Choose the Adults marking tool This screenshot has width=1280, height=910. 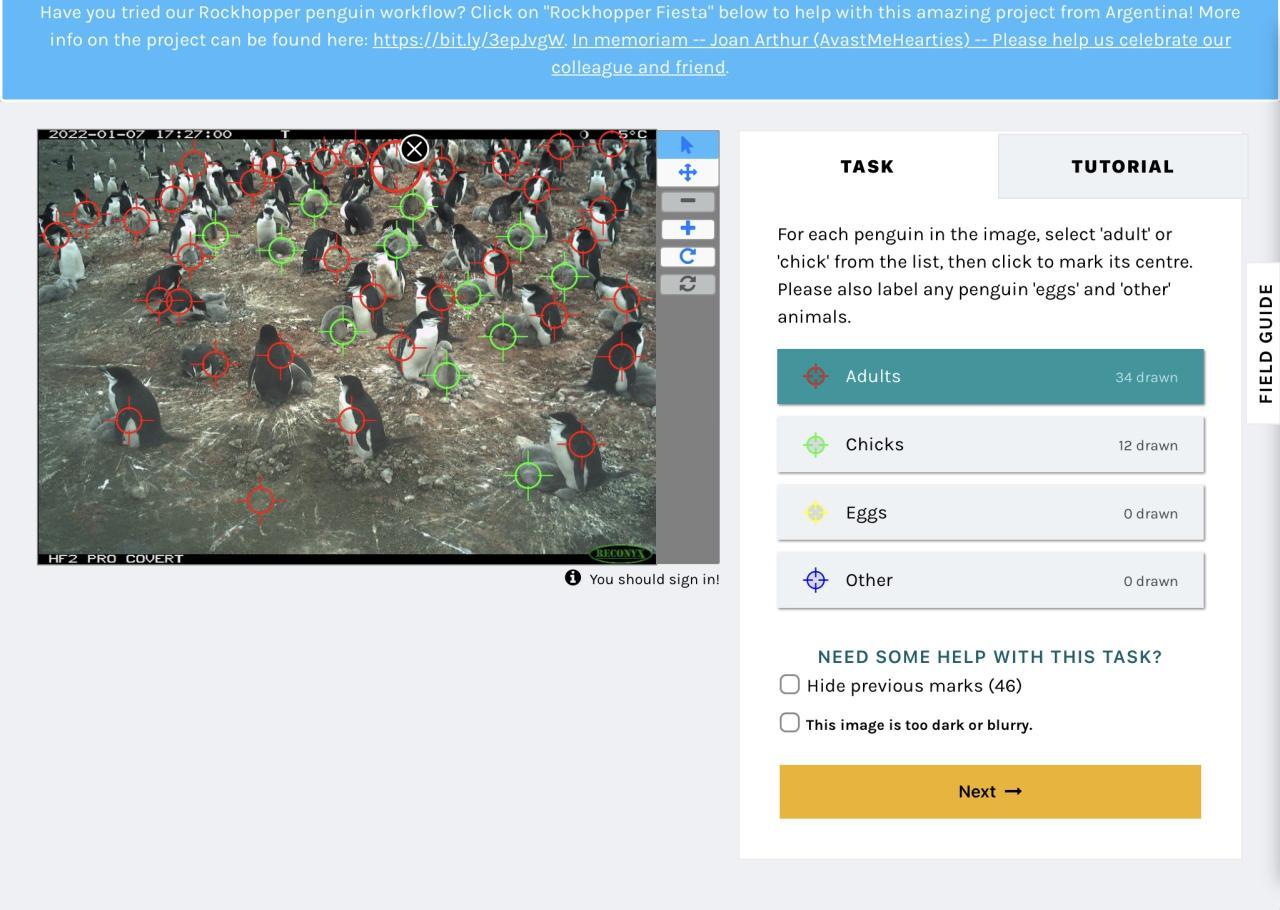pos(990,377)
